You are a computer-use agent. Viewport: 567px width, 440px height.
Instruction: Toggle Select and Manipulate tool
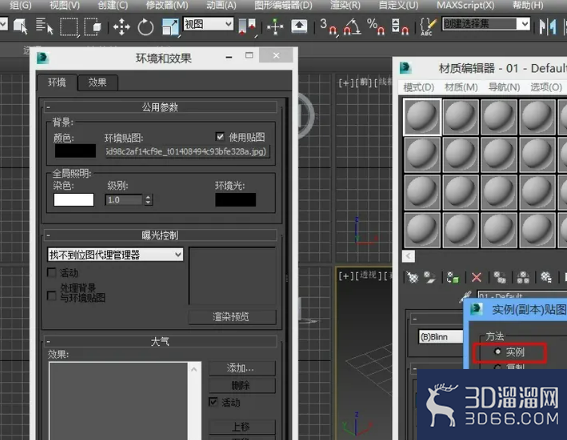coord(275,27)
